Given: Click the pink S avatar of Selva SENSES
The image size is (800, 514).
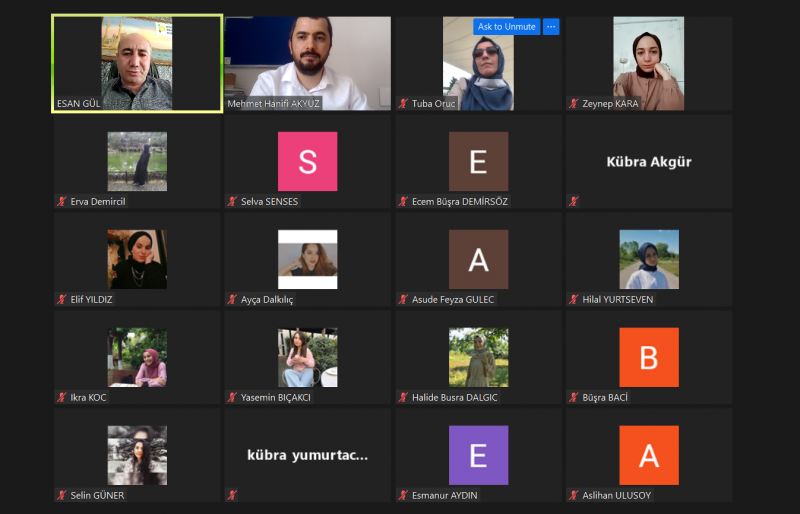Looking at the screenshot, I should (x=307, y=161).
